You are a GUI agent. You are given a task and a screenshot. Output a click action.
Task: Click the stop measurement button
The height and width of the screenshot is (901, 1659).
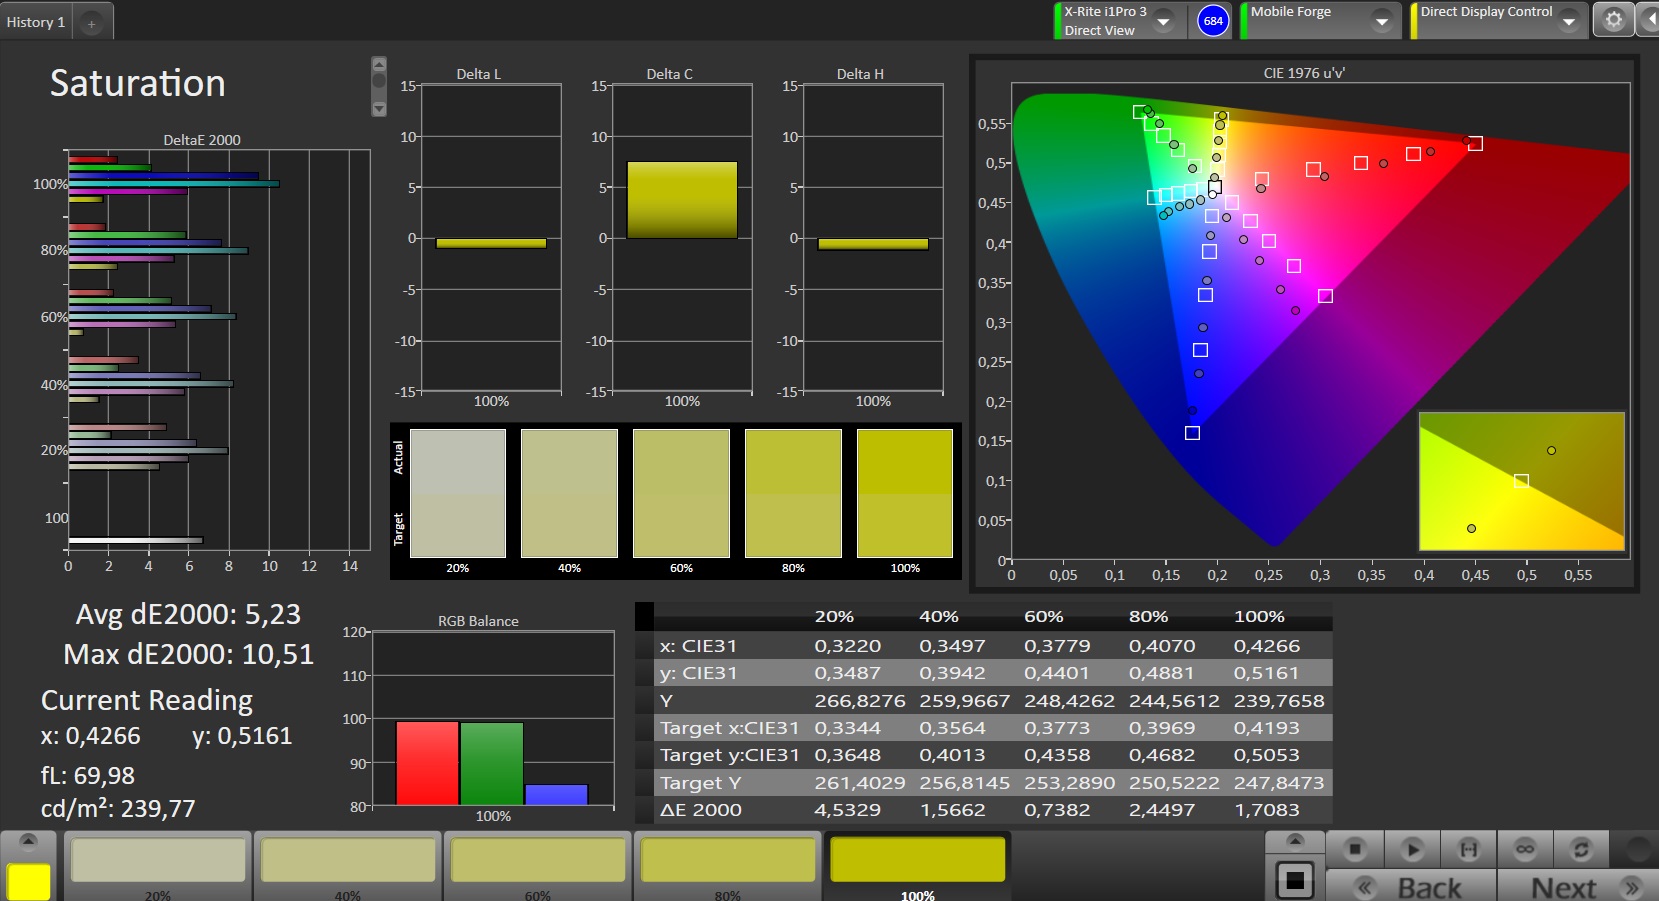1355,849
